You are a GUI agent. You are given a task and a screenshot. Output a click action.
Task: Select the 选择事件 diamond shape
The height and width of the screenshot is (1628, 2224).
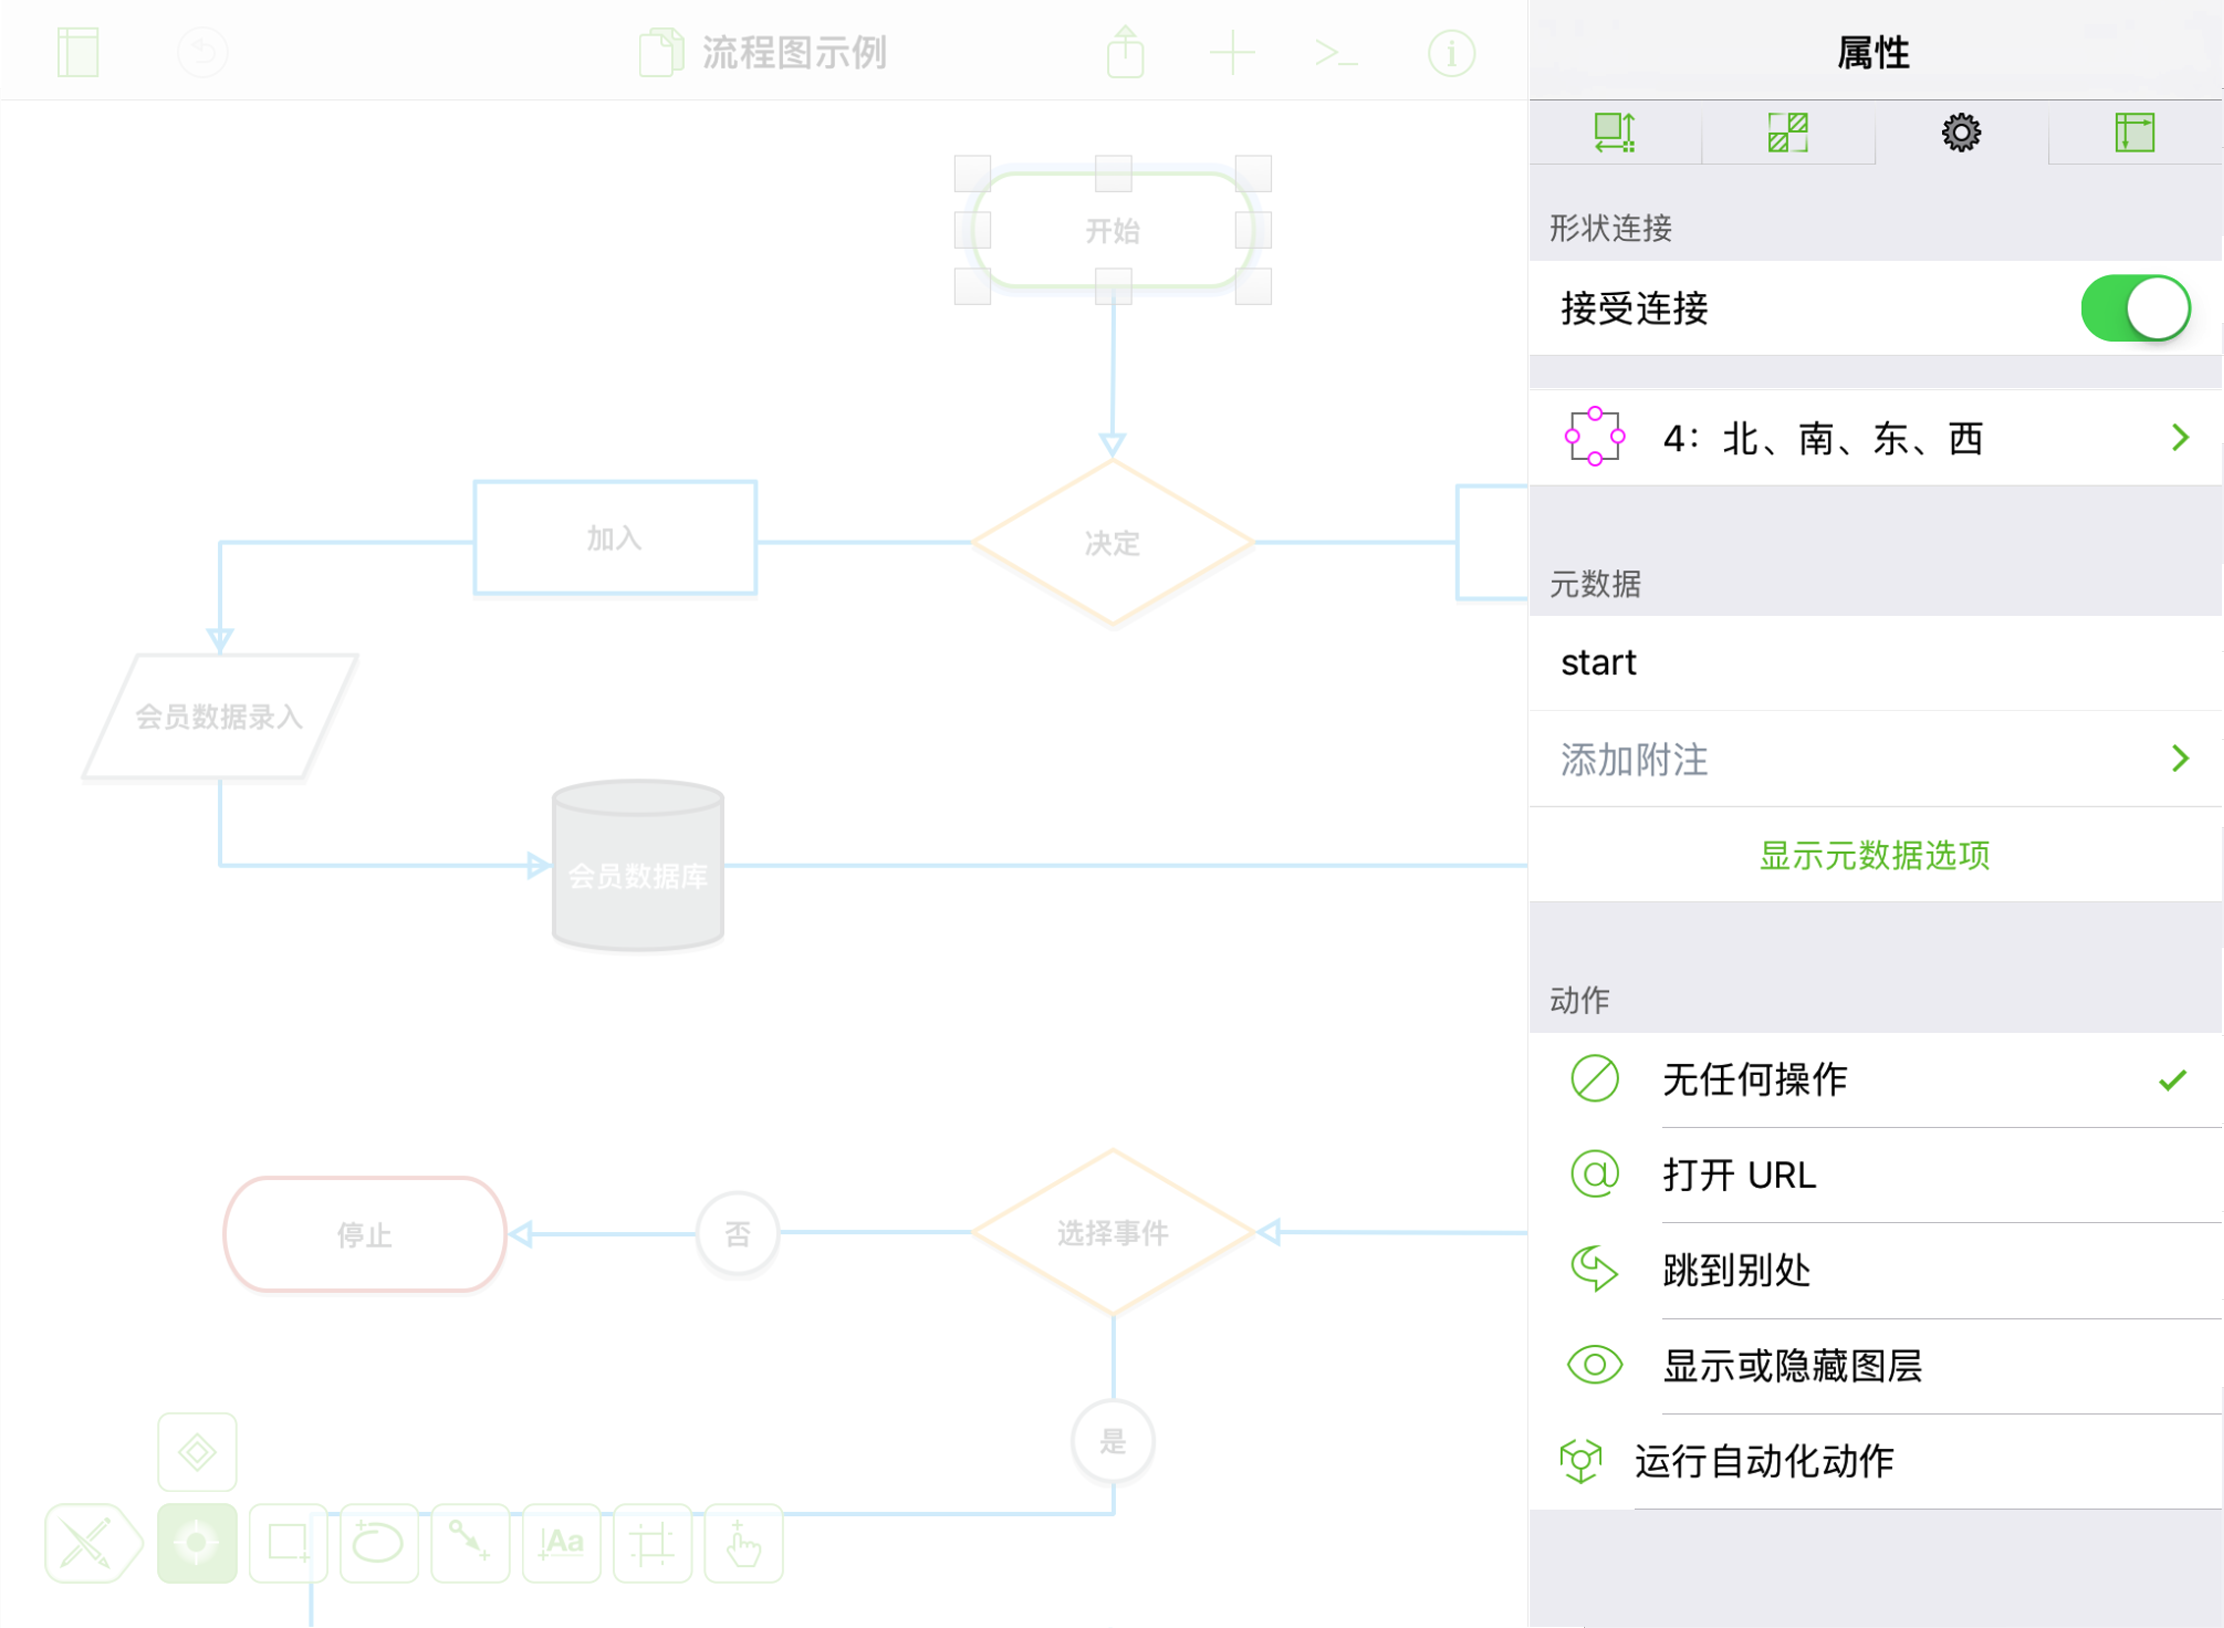(1112, 1233)
